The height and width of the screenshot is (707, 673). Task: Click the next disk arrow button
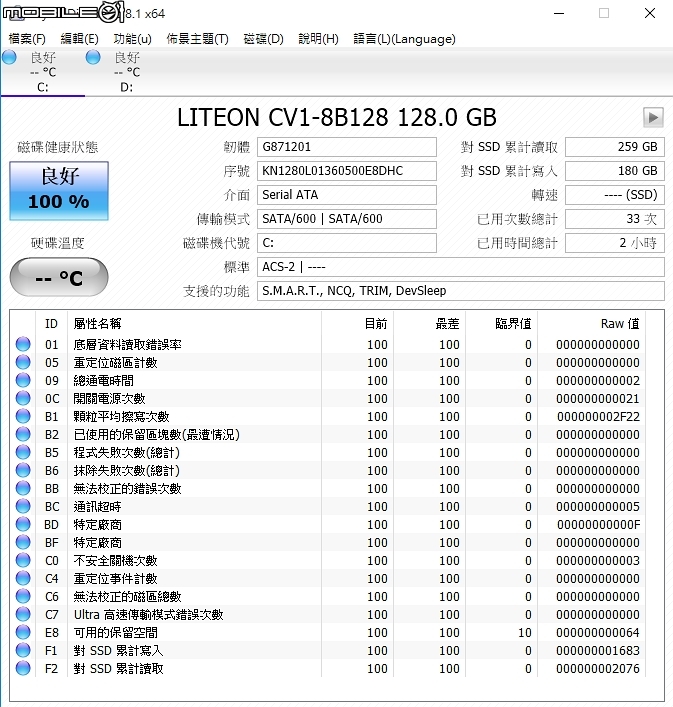(x=653, y=118)
